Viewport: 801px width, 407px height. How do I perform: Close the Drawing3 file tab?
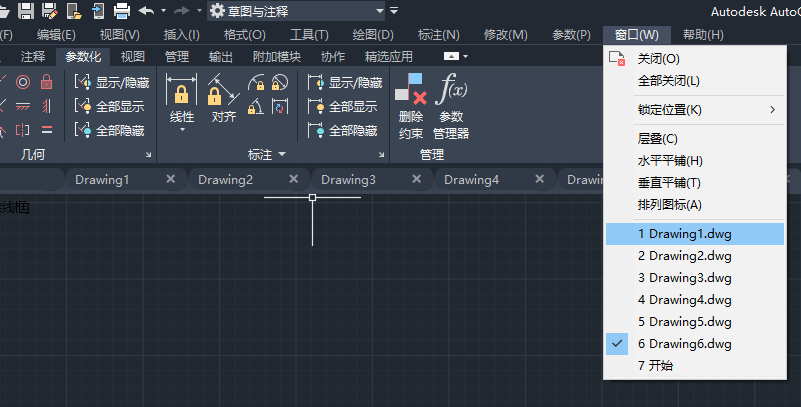[x=417, y=179]
